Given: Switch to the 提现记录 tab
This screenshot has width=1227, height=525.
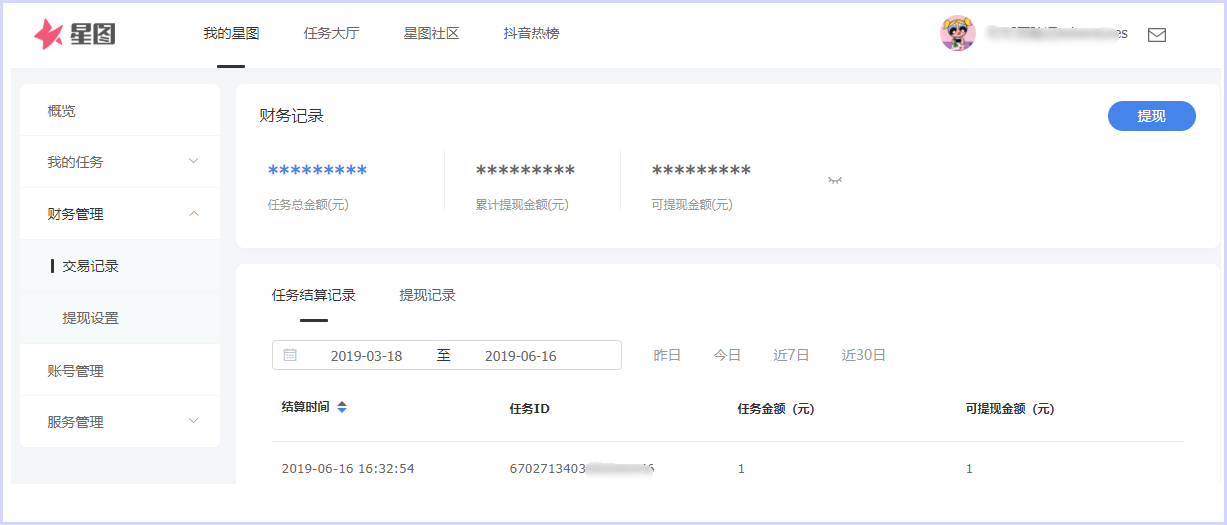Looking at the screenshot, I should pyautogui.click(x=427, y=295).
